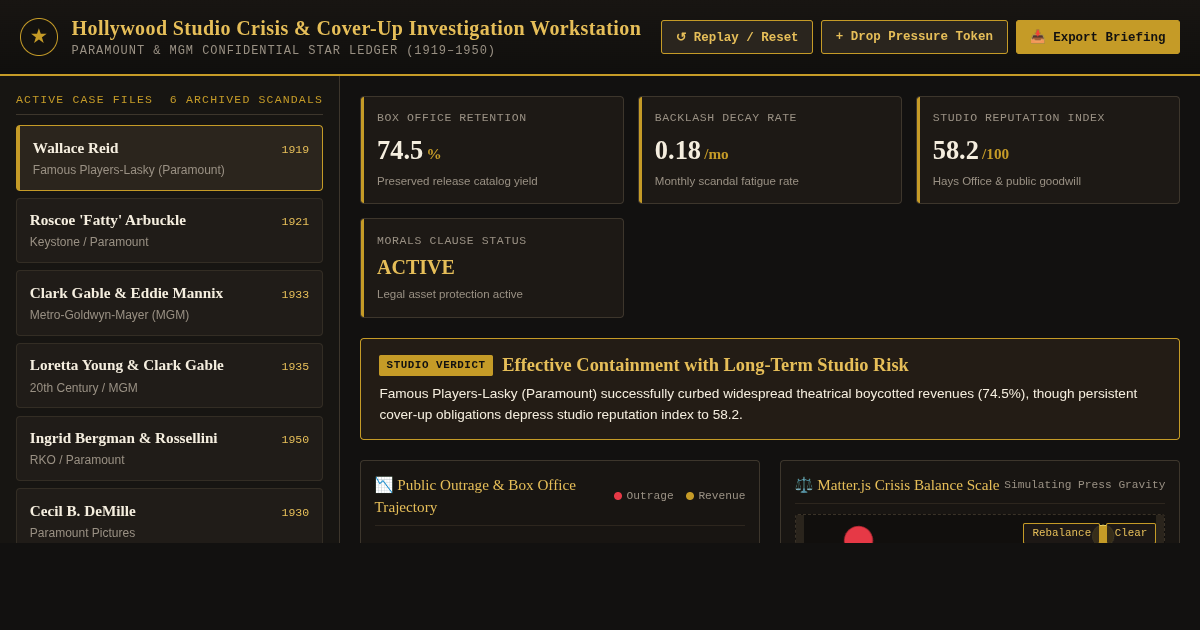Click the Drop Pressure Token button
1200x630 pixels.
point(914,37)
